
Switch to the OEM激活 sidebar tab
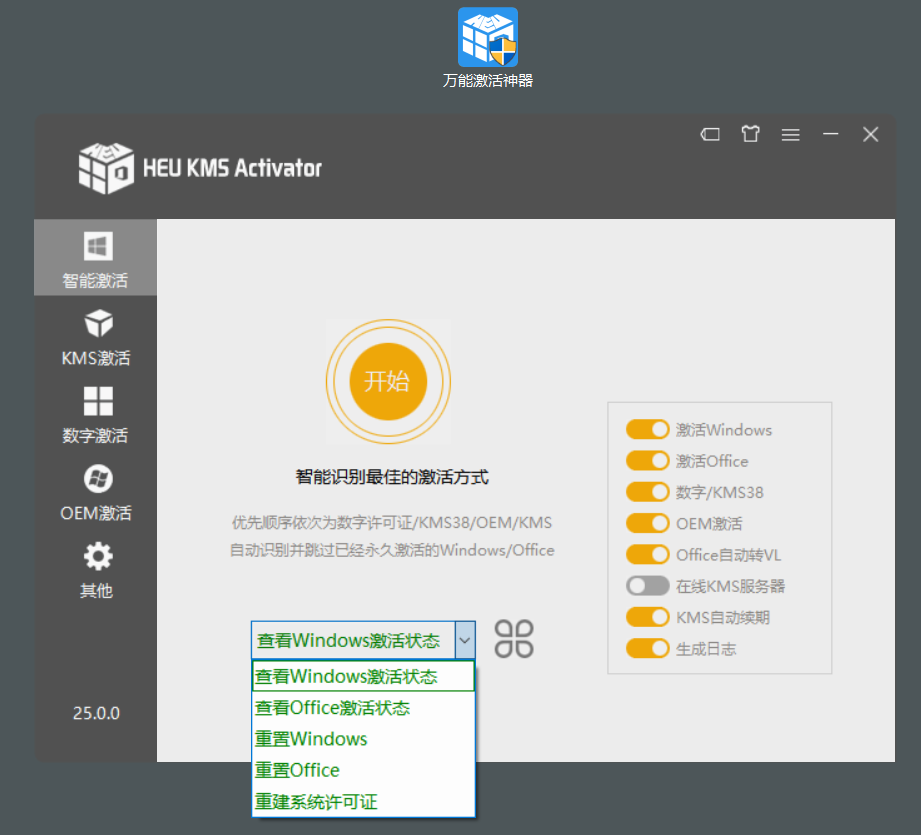click(95, 493)
